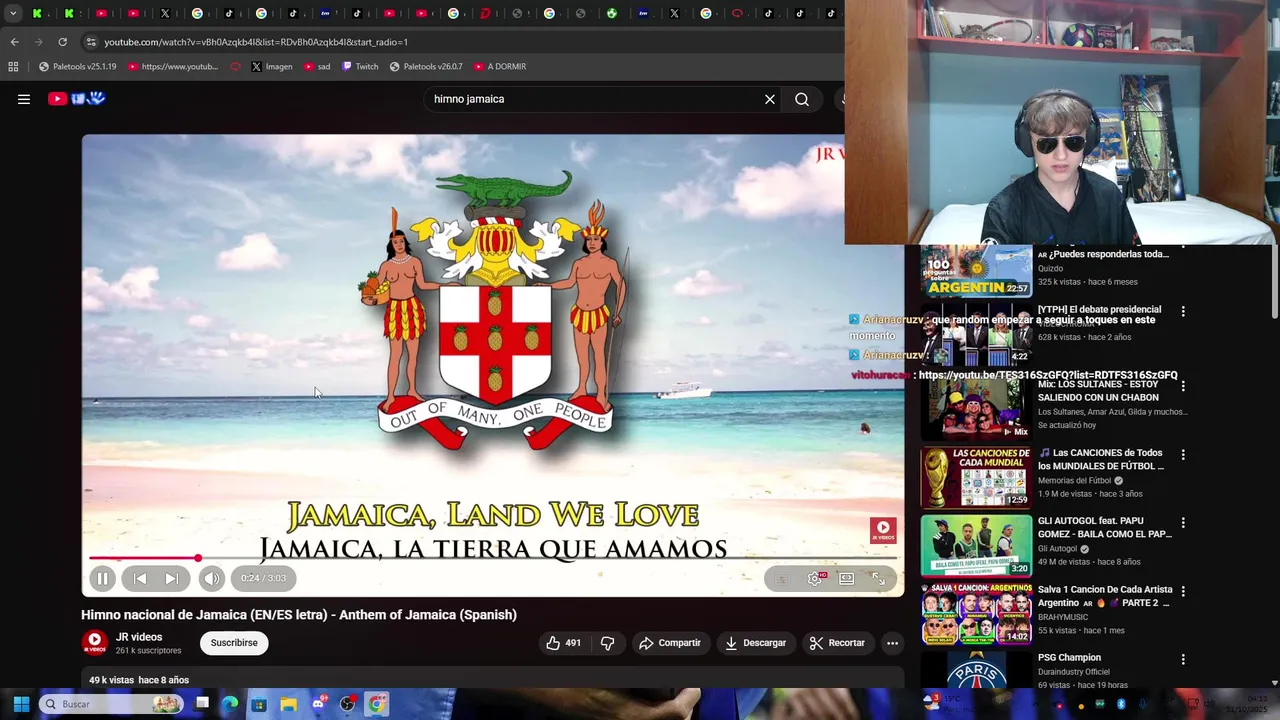Go to the YouTube home logo
This screenshot has width=1280, height=720.
point(77,98)
